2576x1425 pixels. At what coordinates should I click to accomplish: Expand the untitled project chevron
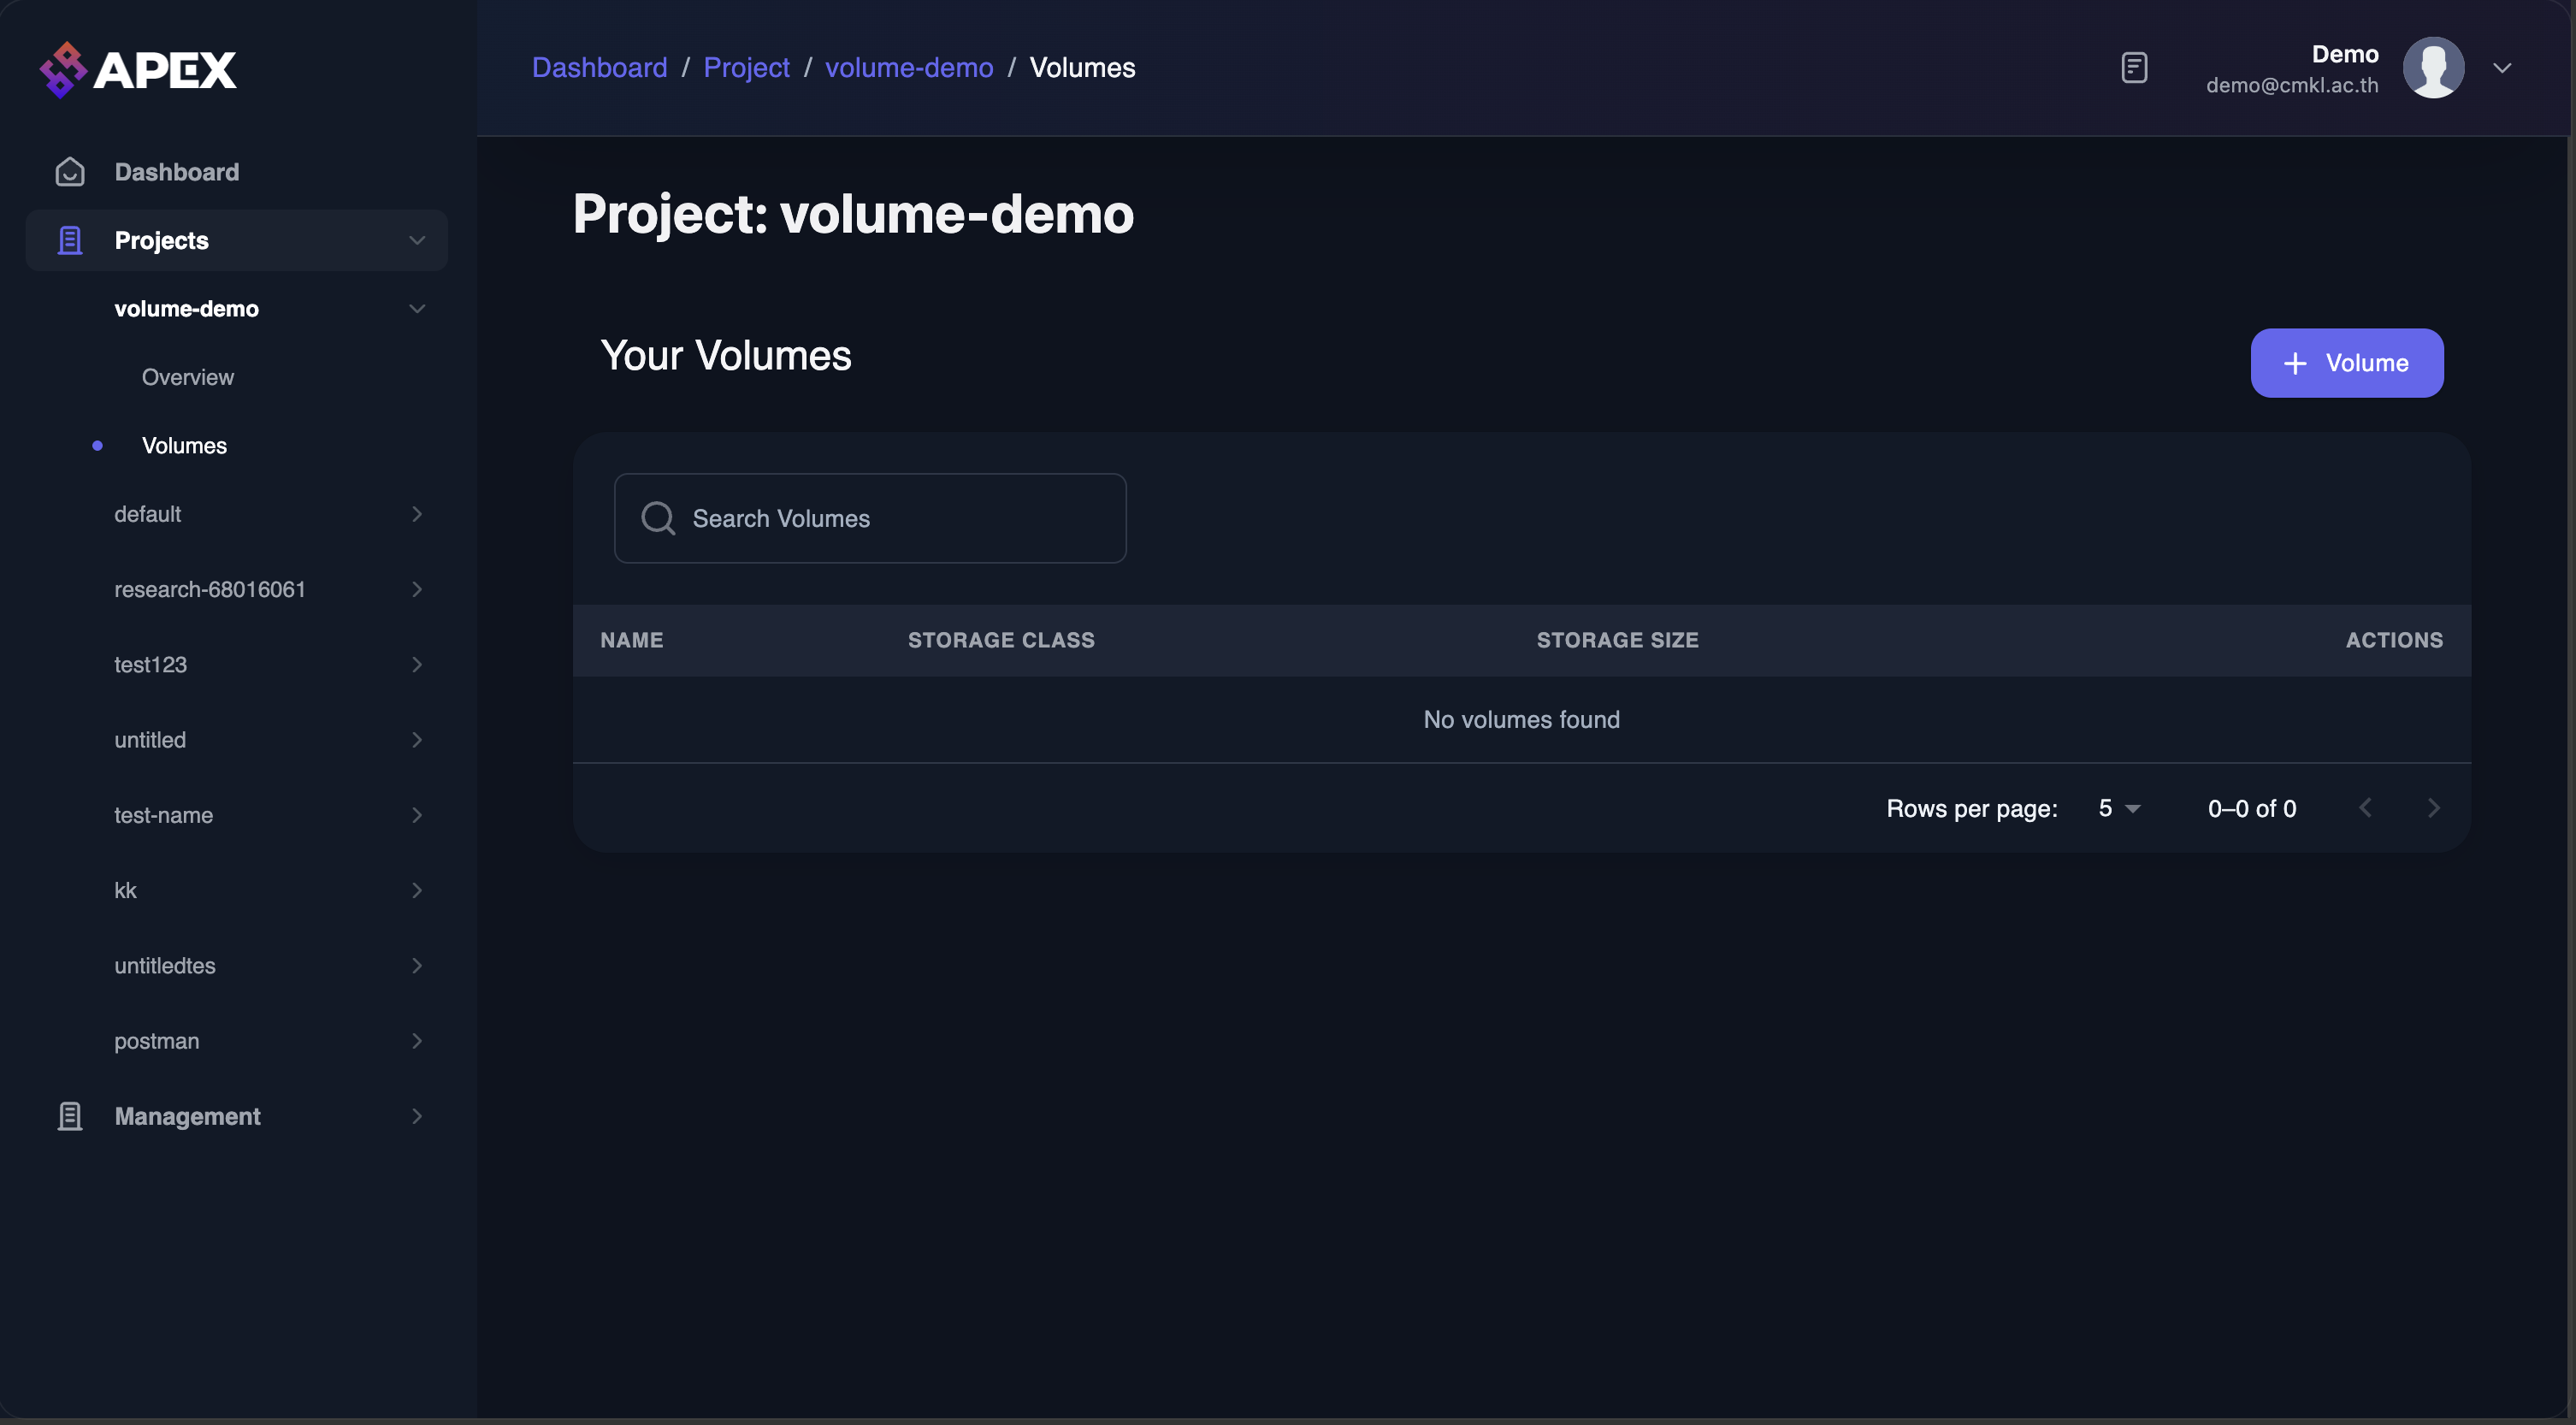[x=417, y=740]
